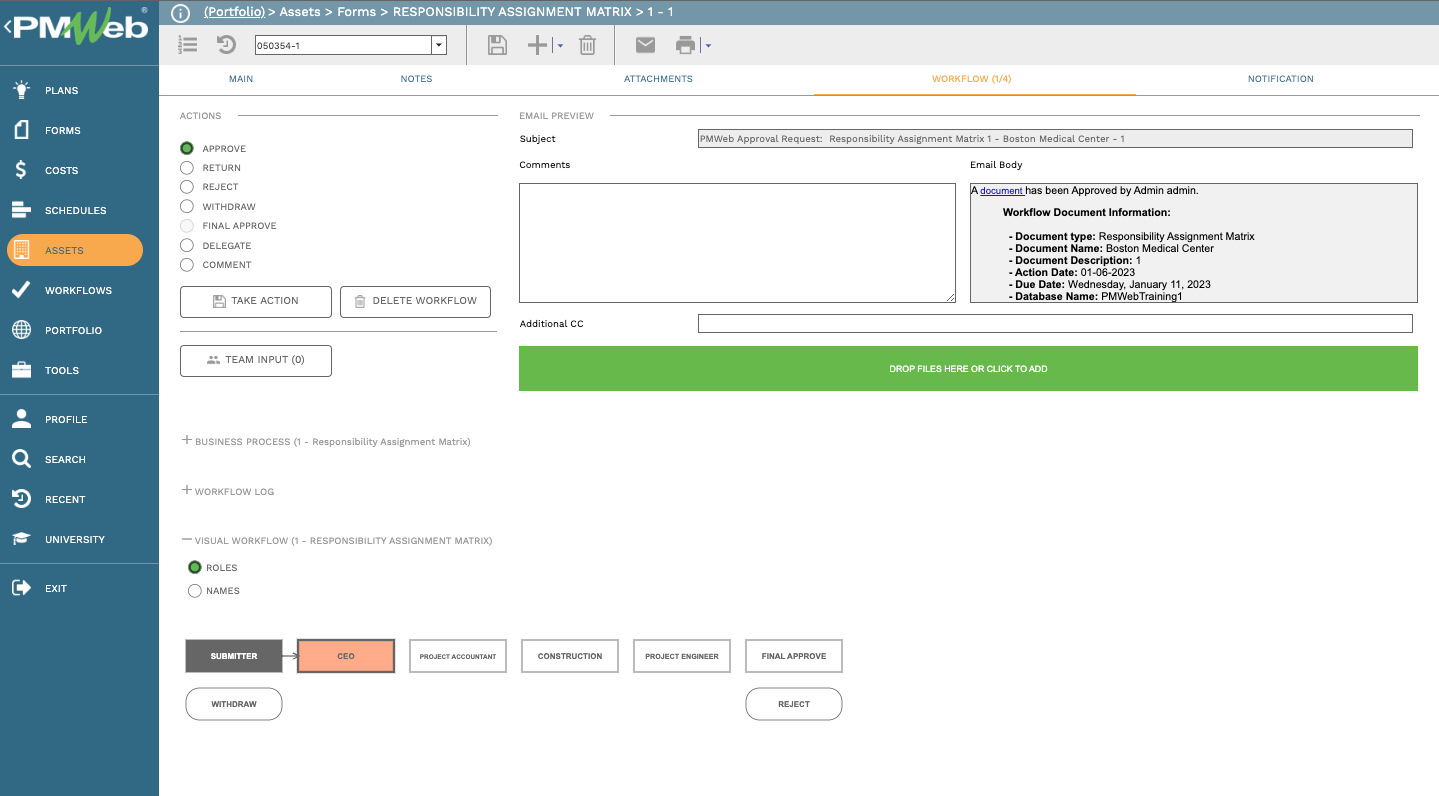Click the Delete Workflow button
This screenshot has height=796, width=1439.
(x=416, y=301)
